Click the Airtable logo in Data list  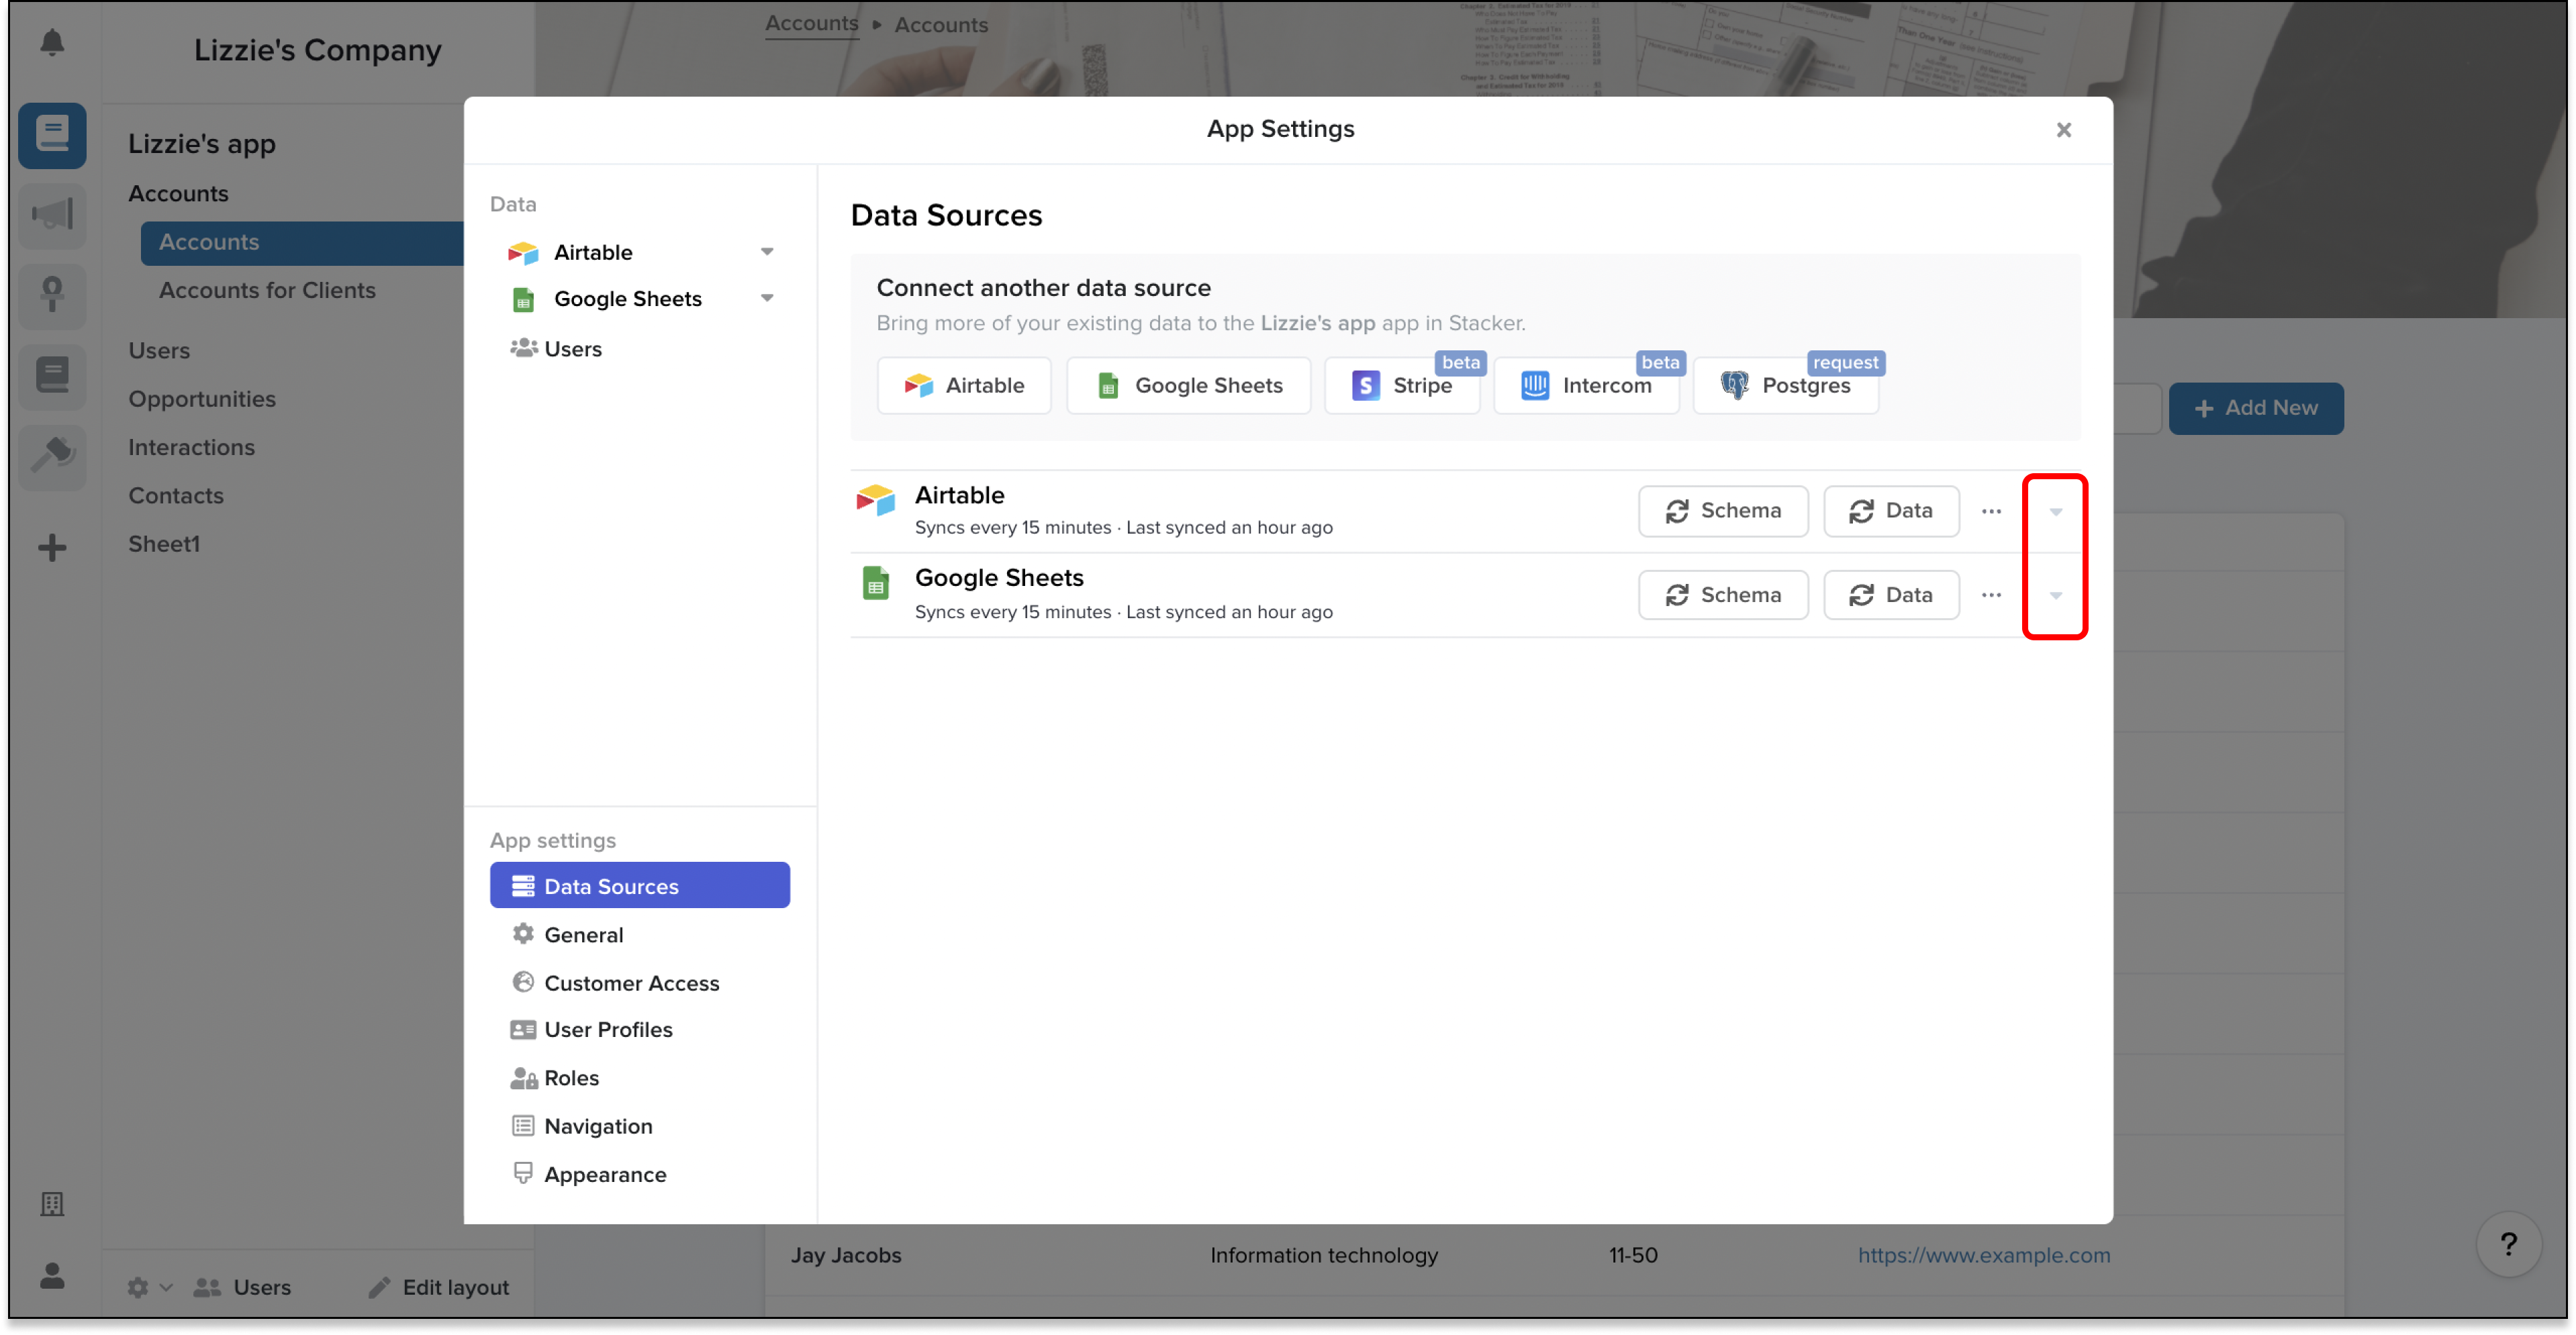(523, 252)
